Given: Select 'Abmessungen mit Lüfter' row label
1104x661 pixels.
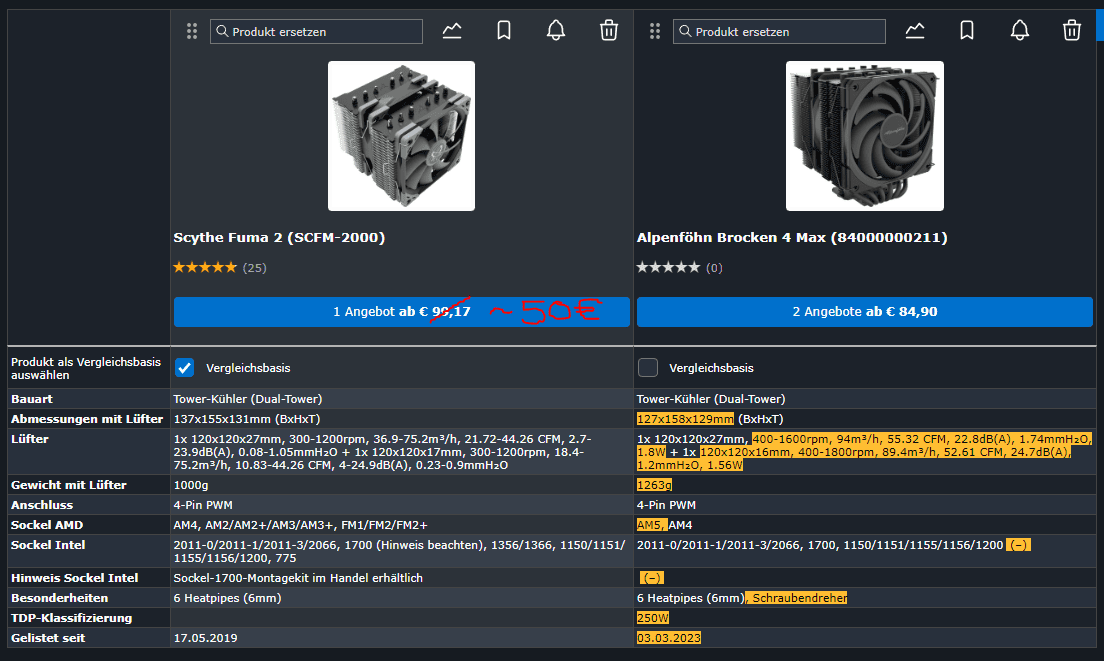Looking at the screenshot, I should [x=87, y=419].
